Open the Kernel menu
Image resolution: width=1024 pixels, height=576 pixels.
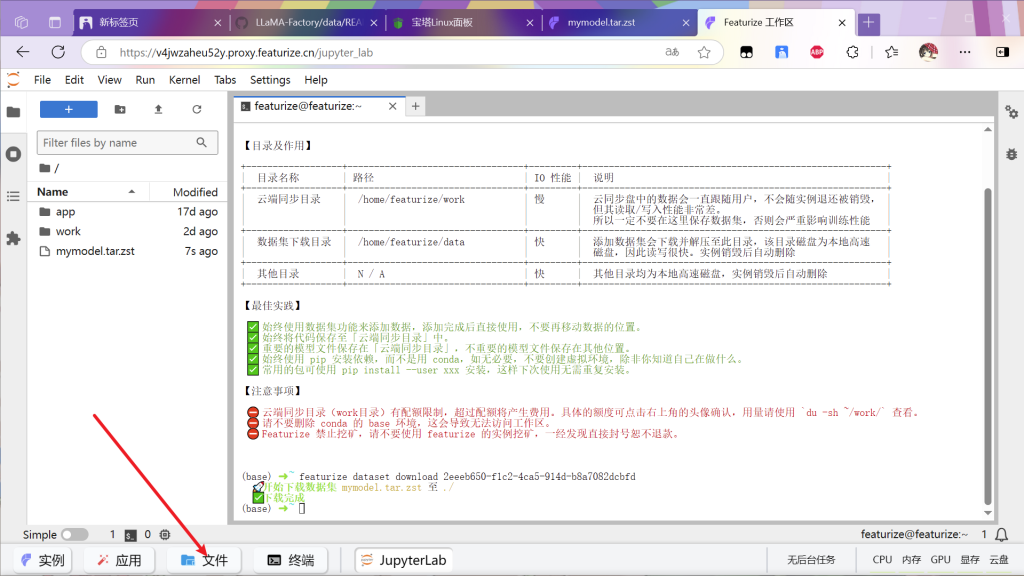tap(184, 80)
